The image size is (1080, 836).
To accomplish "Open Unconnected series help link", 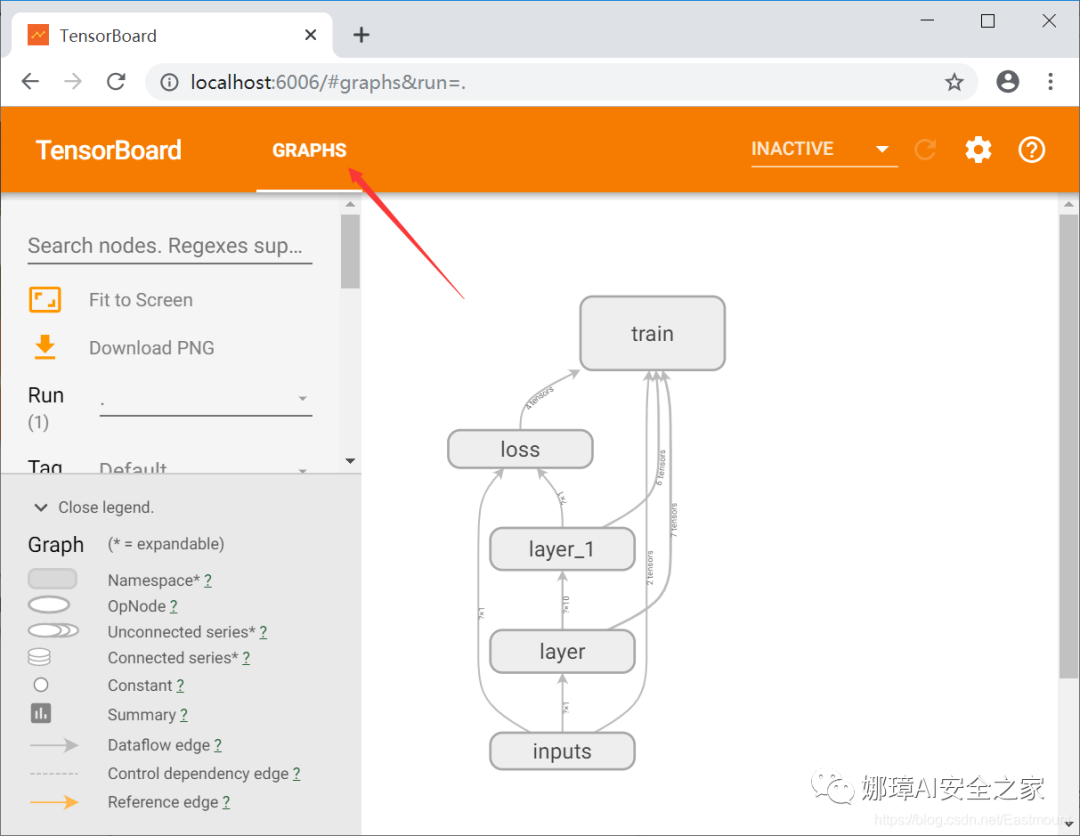I will pos(263,632).
